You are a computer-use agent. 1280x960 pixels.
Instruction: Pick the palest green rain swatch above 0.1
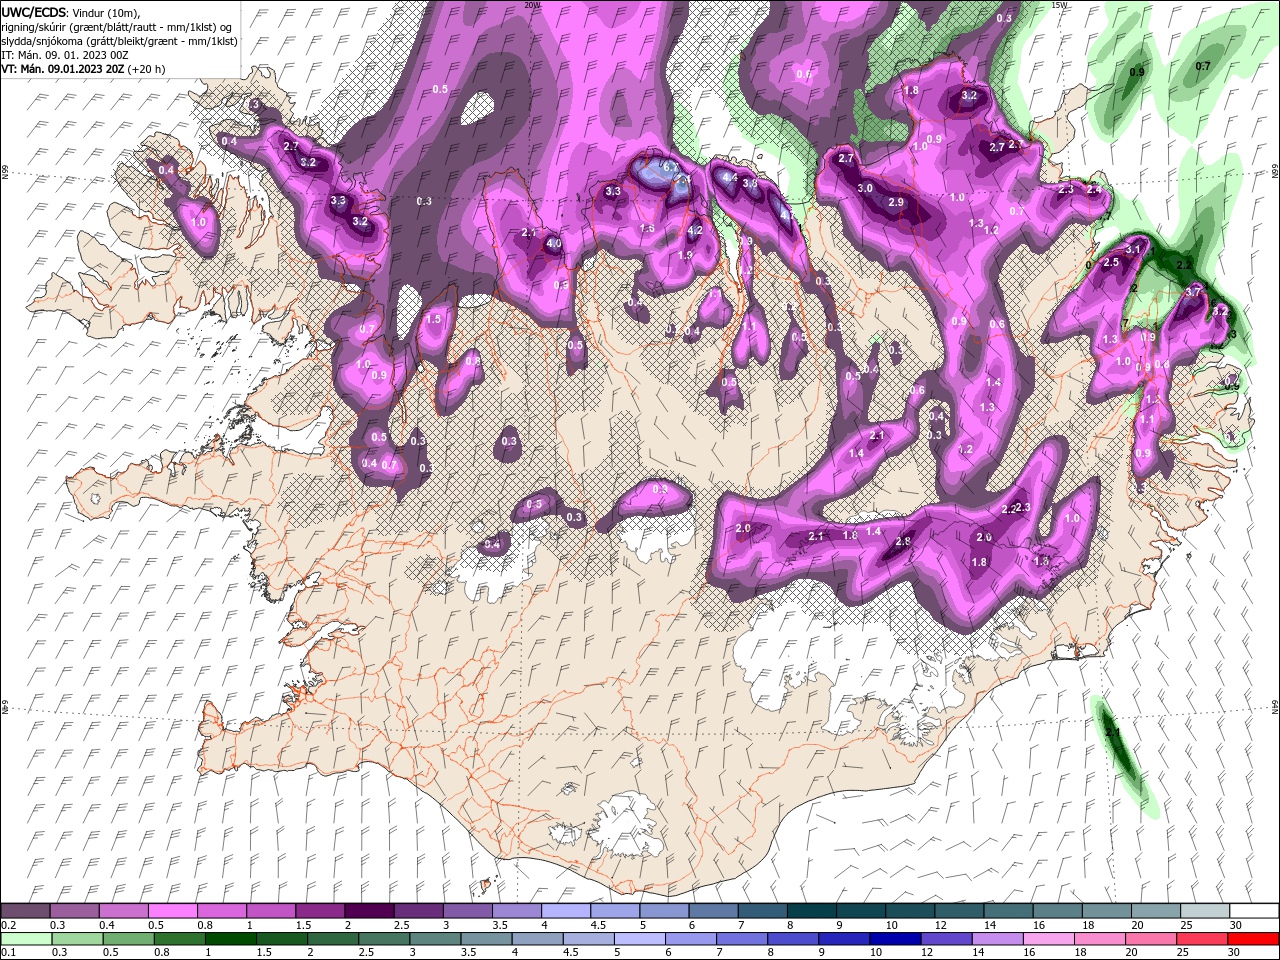point(26,939)
